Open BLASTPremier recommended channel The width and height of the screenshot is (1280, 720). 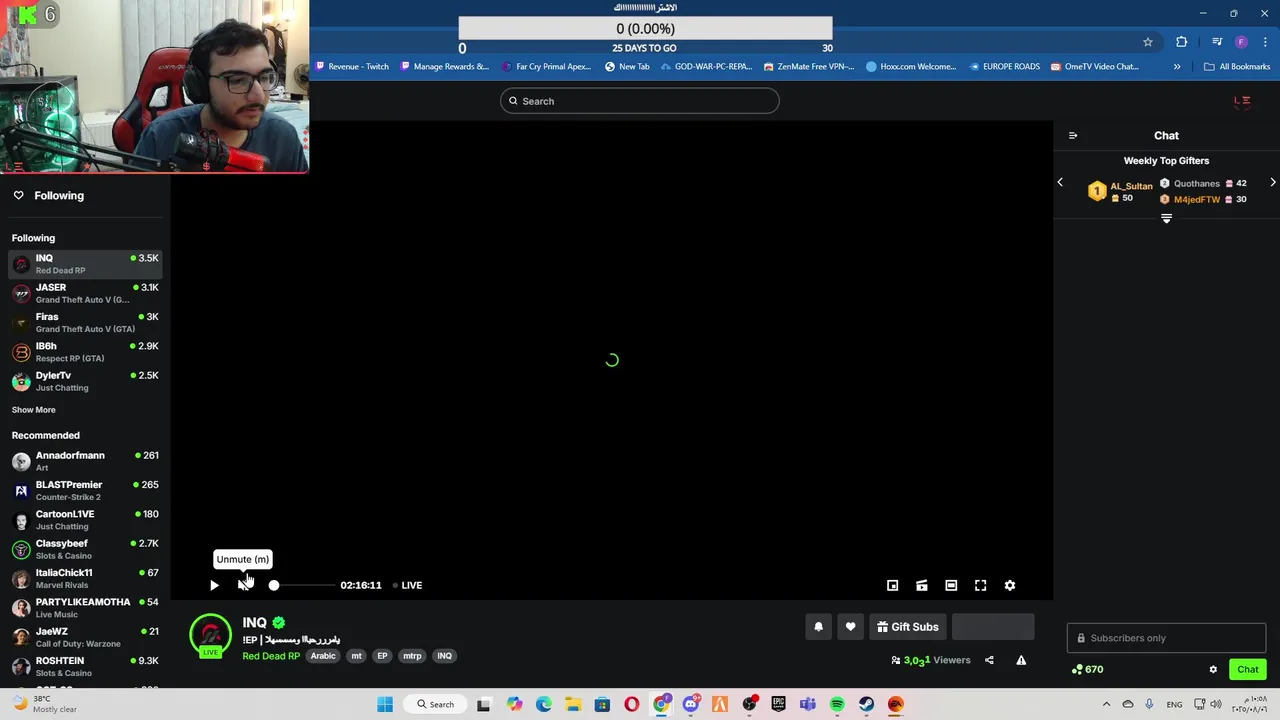point(86,490)
